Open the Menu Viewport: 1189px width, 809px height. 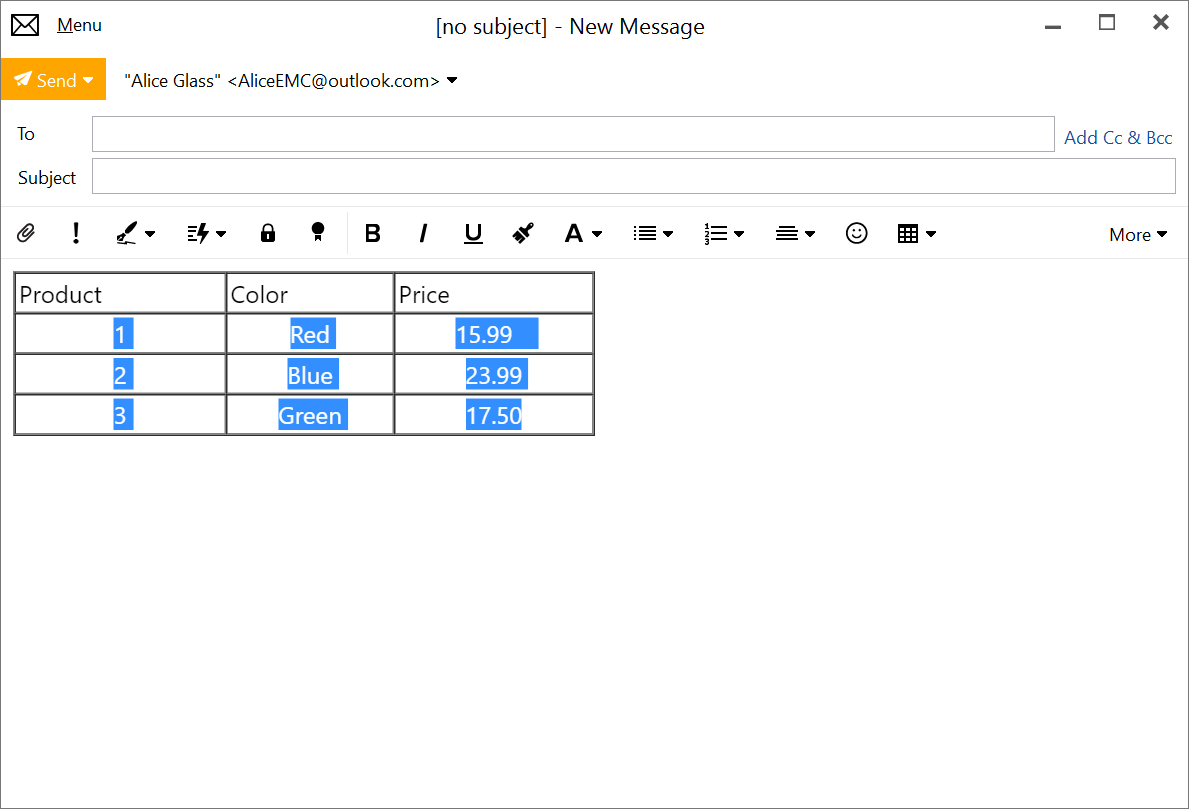click(79, 25)
